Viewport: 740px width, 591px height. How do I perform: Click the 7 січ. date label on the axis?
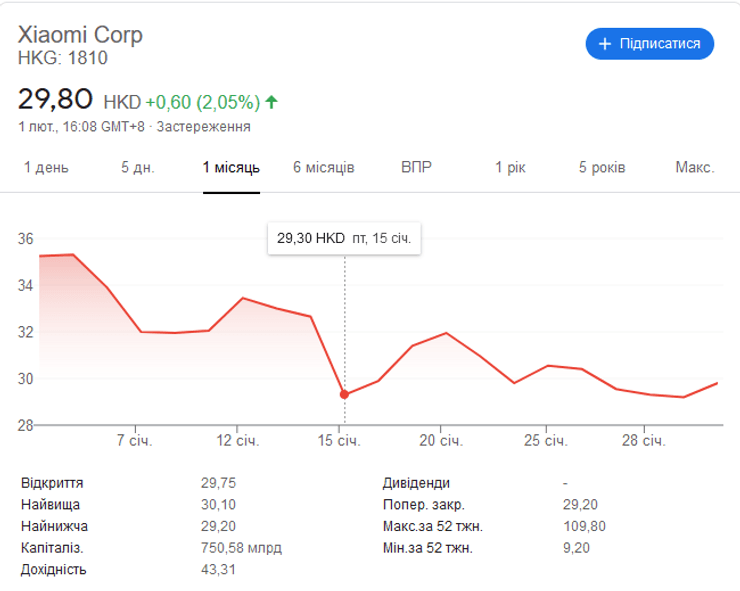[134, 441]
